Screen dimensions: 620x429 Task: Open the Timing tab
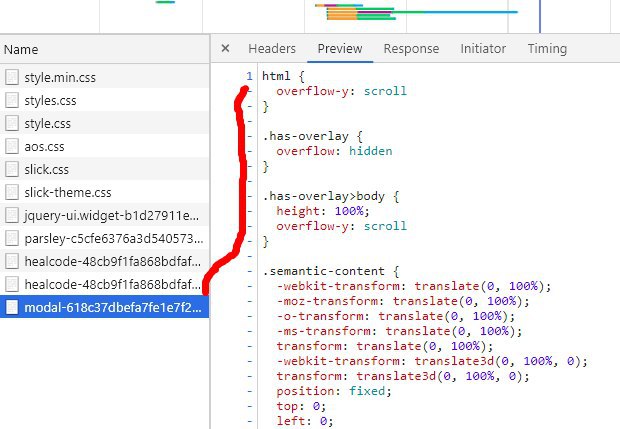pyautogui.click(x=547, y=49)
